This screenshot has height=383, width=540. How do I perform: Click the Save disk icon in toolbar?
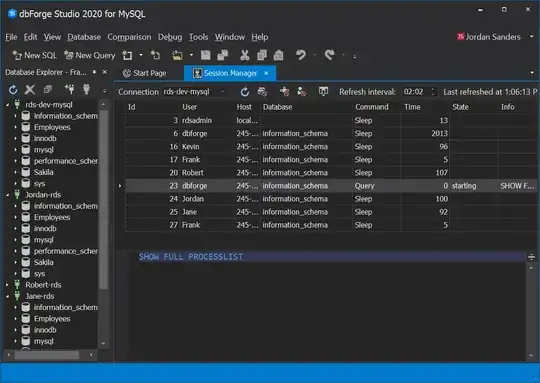pyautogui.click(x=206, y=55)
